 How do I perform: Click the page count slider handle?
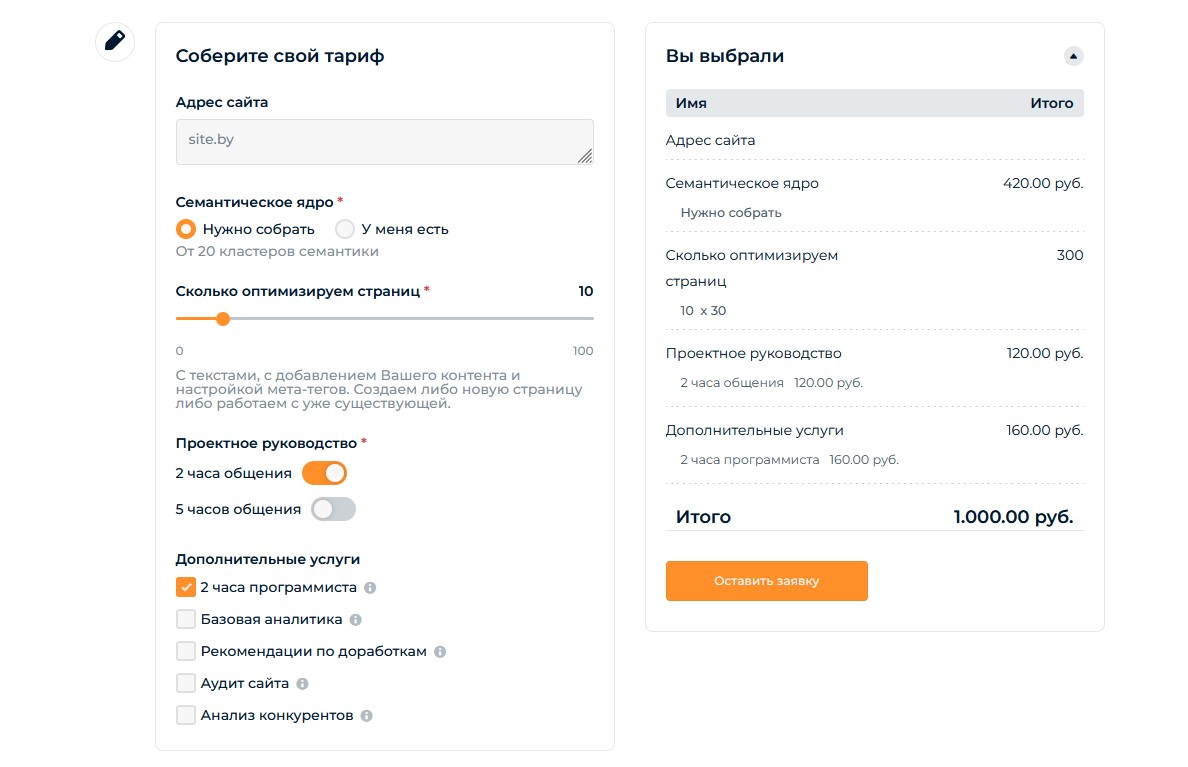[223, 319]
